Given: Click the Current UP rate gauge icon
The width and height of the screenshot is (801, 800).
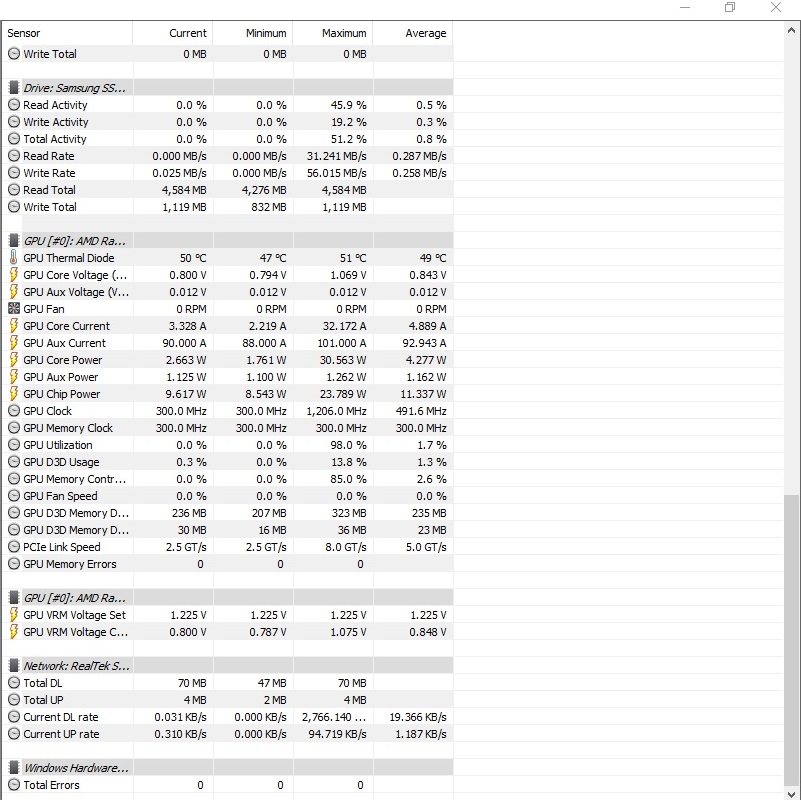Looking at the screenshot, I should [14, 734].
